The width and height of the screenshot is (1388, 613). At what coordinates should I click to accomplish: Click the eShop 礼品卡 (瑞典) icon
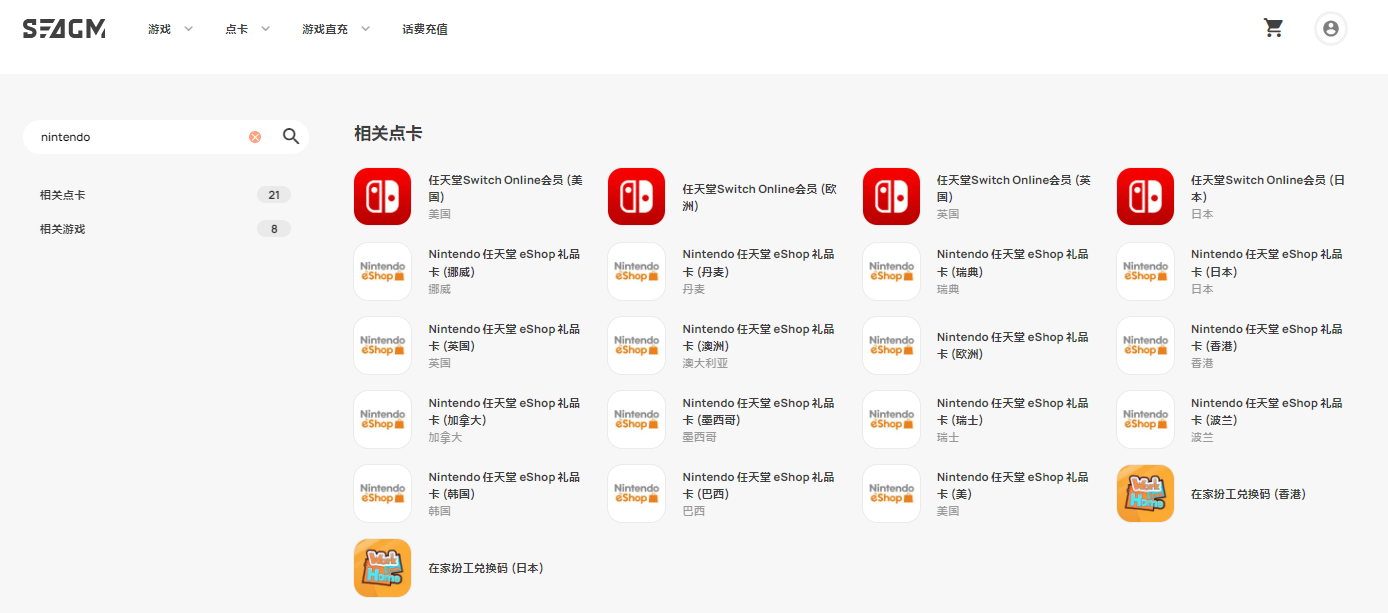pyautogui.click(x=891, y=271)
